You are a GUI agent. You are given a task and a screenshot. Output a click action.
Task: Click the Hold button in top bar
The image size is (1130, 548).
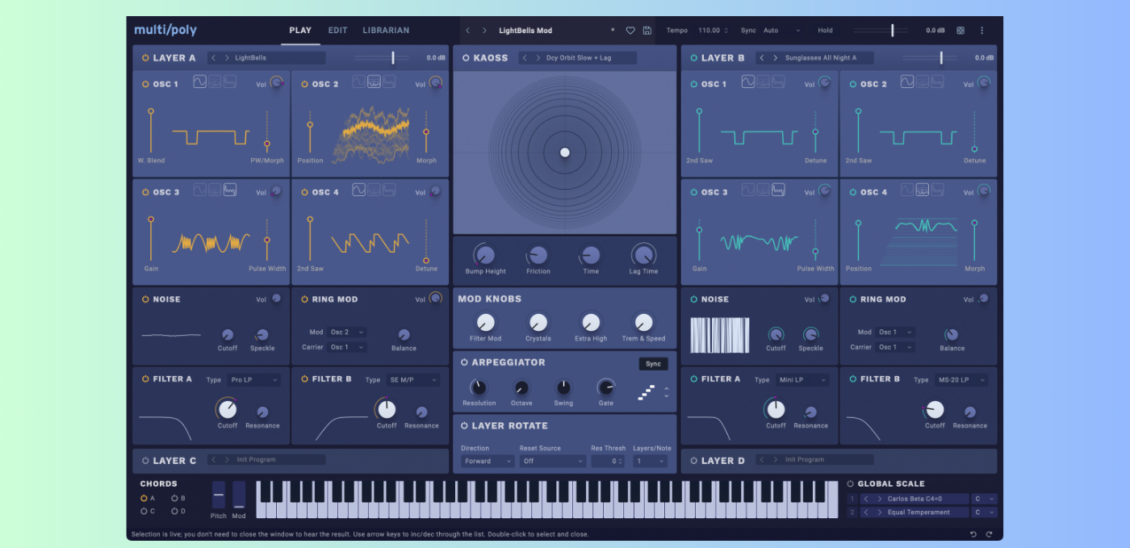pyautogui.click(x=825, y=31)
